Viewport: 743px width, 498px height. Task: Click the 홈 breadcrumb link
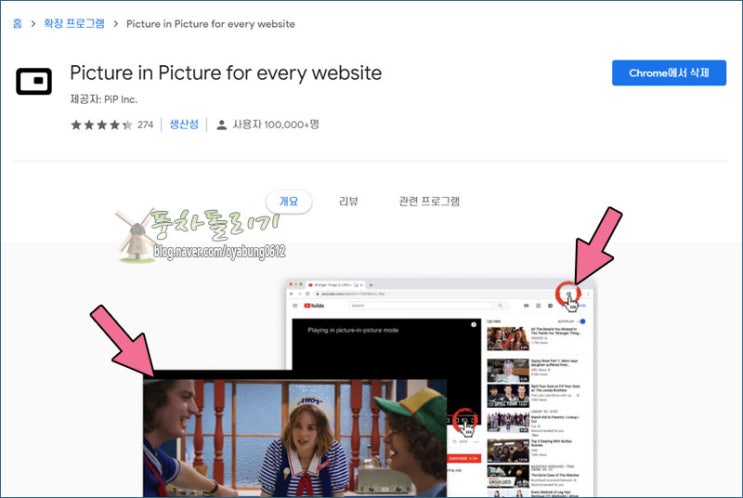(18, 24)
